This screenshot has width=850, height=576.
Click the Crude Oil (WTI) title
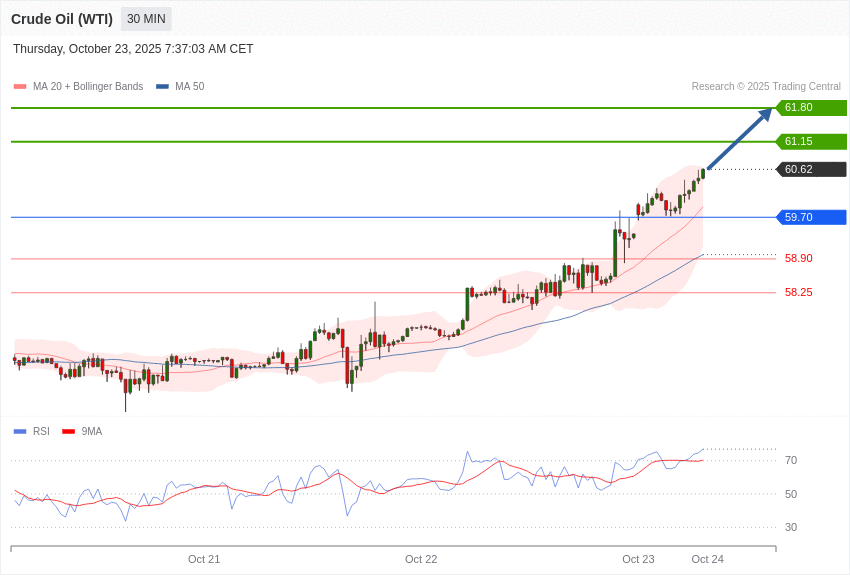click(62, 19)
